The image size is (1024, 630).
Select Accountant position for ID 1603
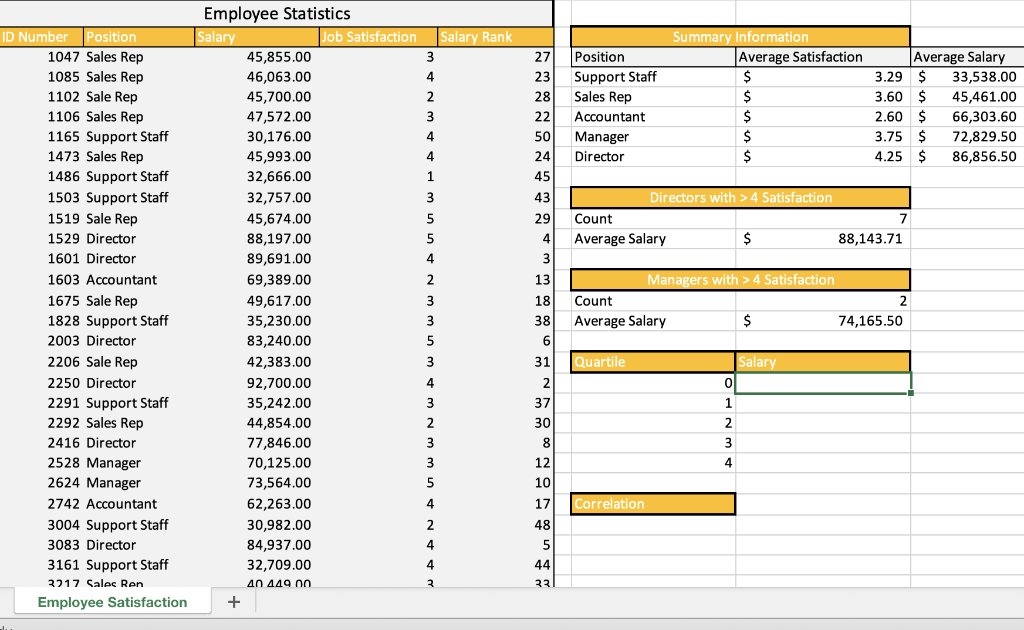click(x=139, y=280)
